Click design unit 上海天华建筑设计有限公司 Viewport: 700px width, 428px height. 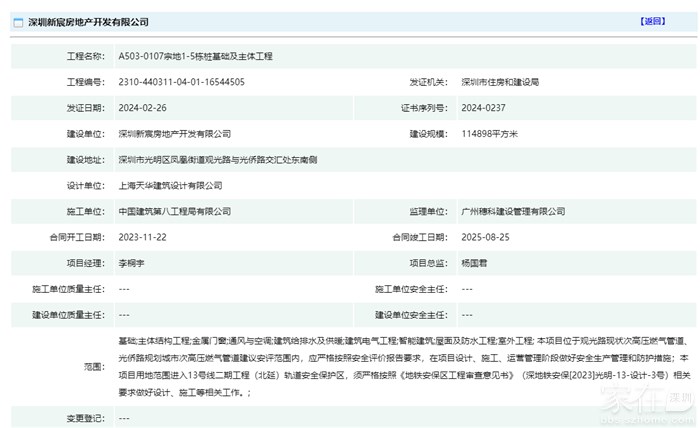(170, 185)
